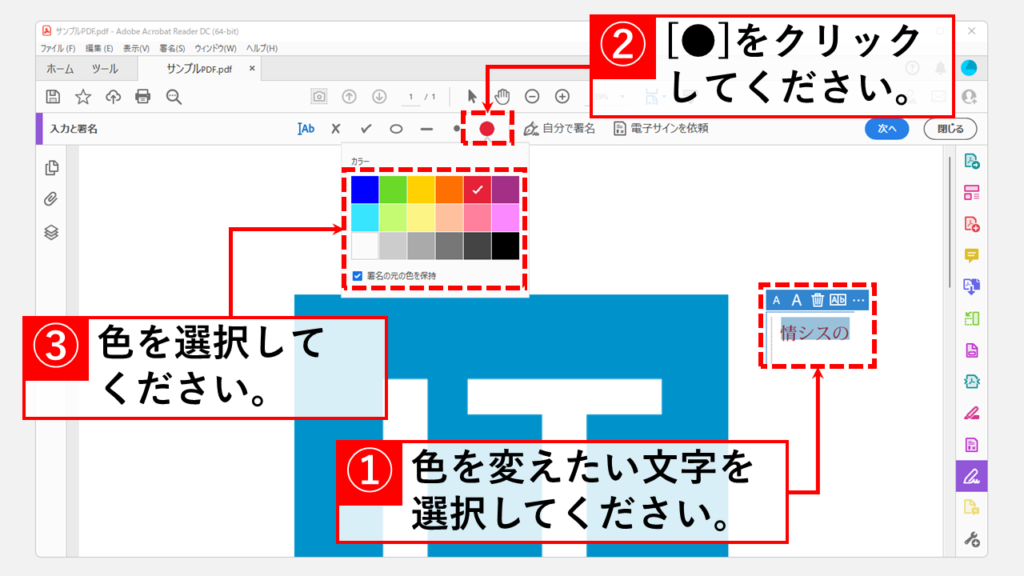The image size is (1024, 576).
Task: Open the attachments paperclip panel
Action: [x=52, y=199]
